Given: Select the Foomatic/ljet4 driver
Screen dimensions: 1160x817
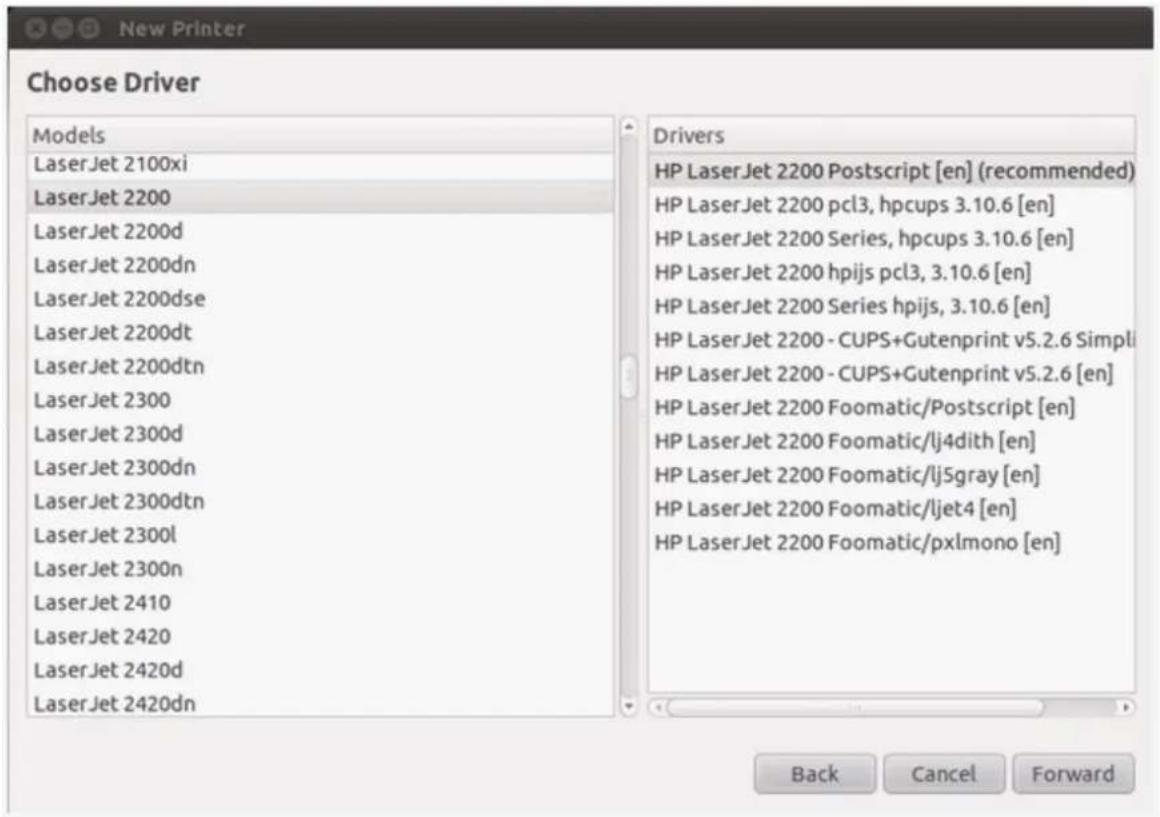Looking at the screenshot, I should click(891, 509).
